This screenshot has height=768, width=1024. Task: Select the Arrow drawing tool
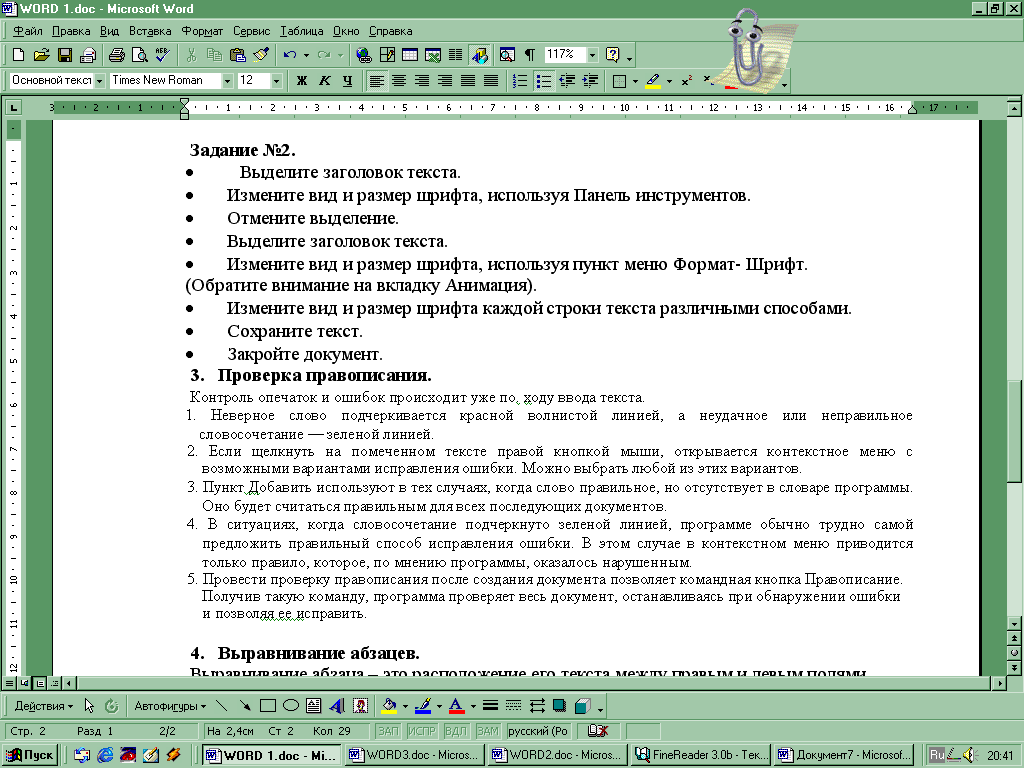pyautogui.click(x=244, y=705)
